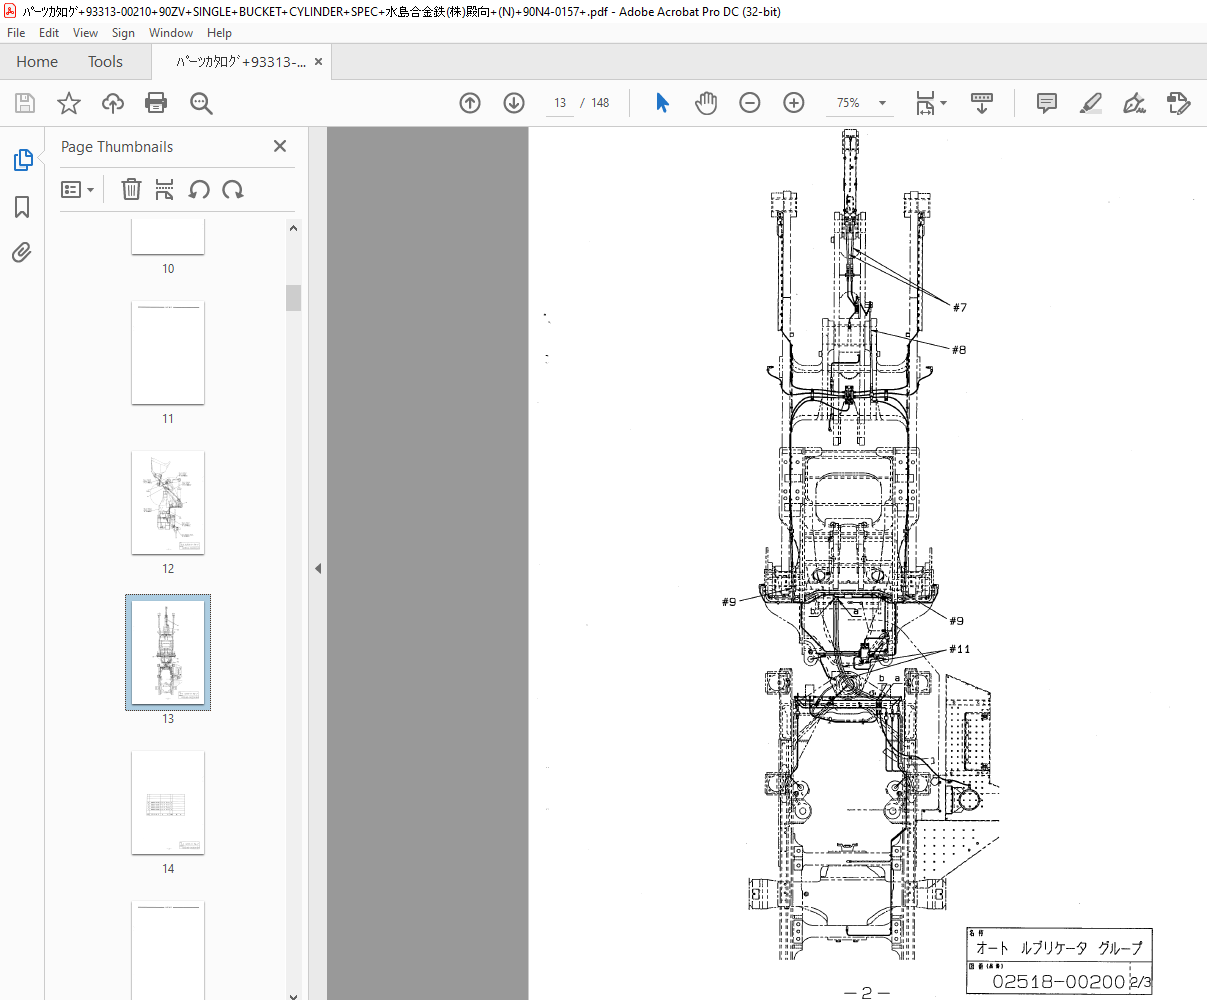The image size is (1207, 1000).
Task: Open thumbnail options dropdown menu
Action: click(x=77, y=189)
